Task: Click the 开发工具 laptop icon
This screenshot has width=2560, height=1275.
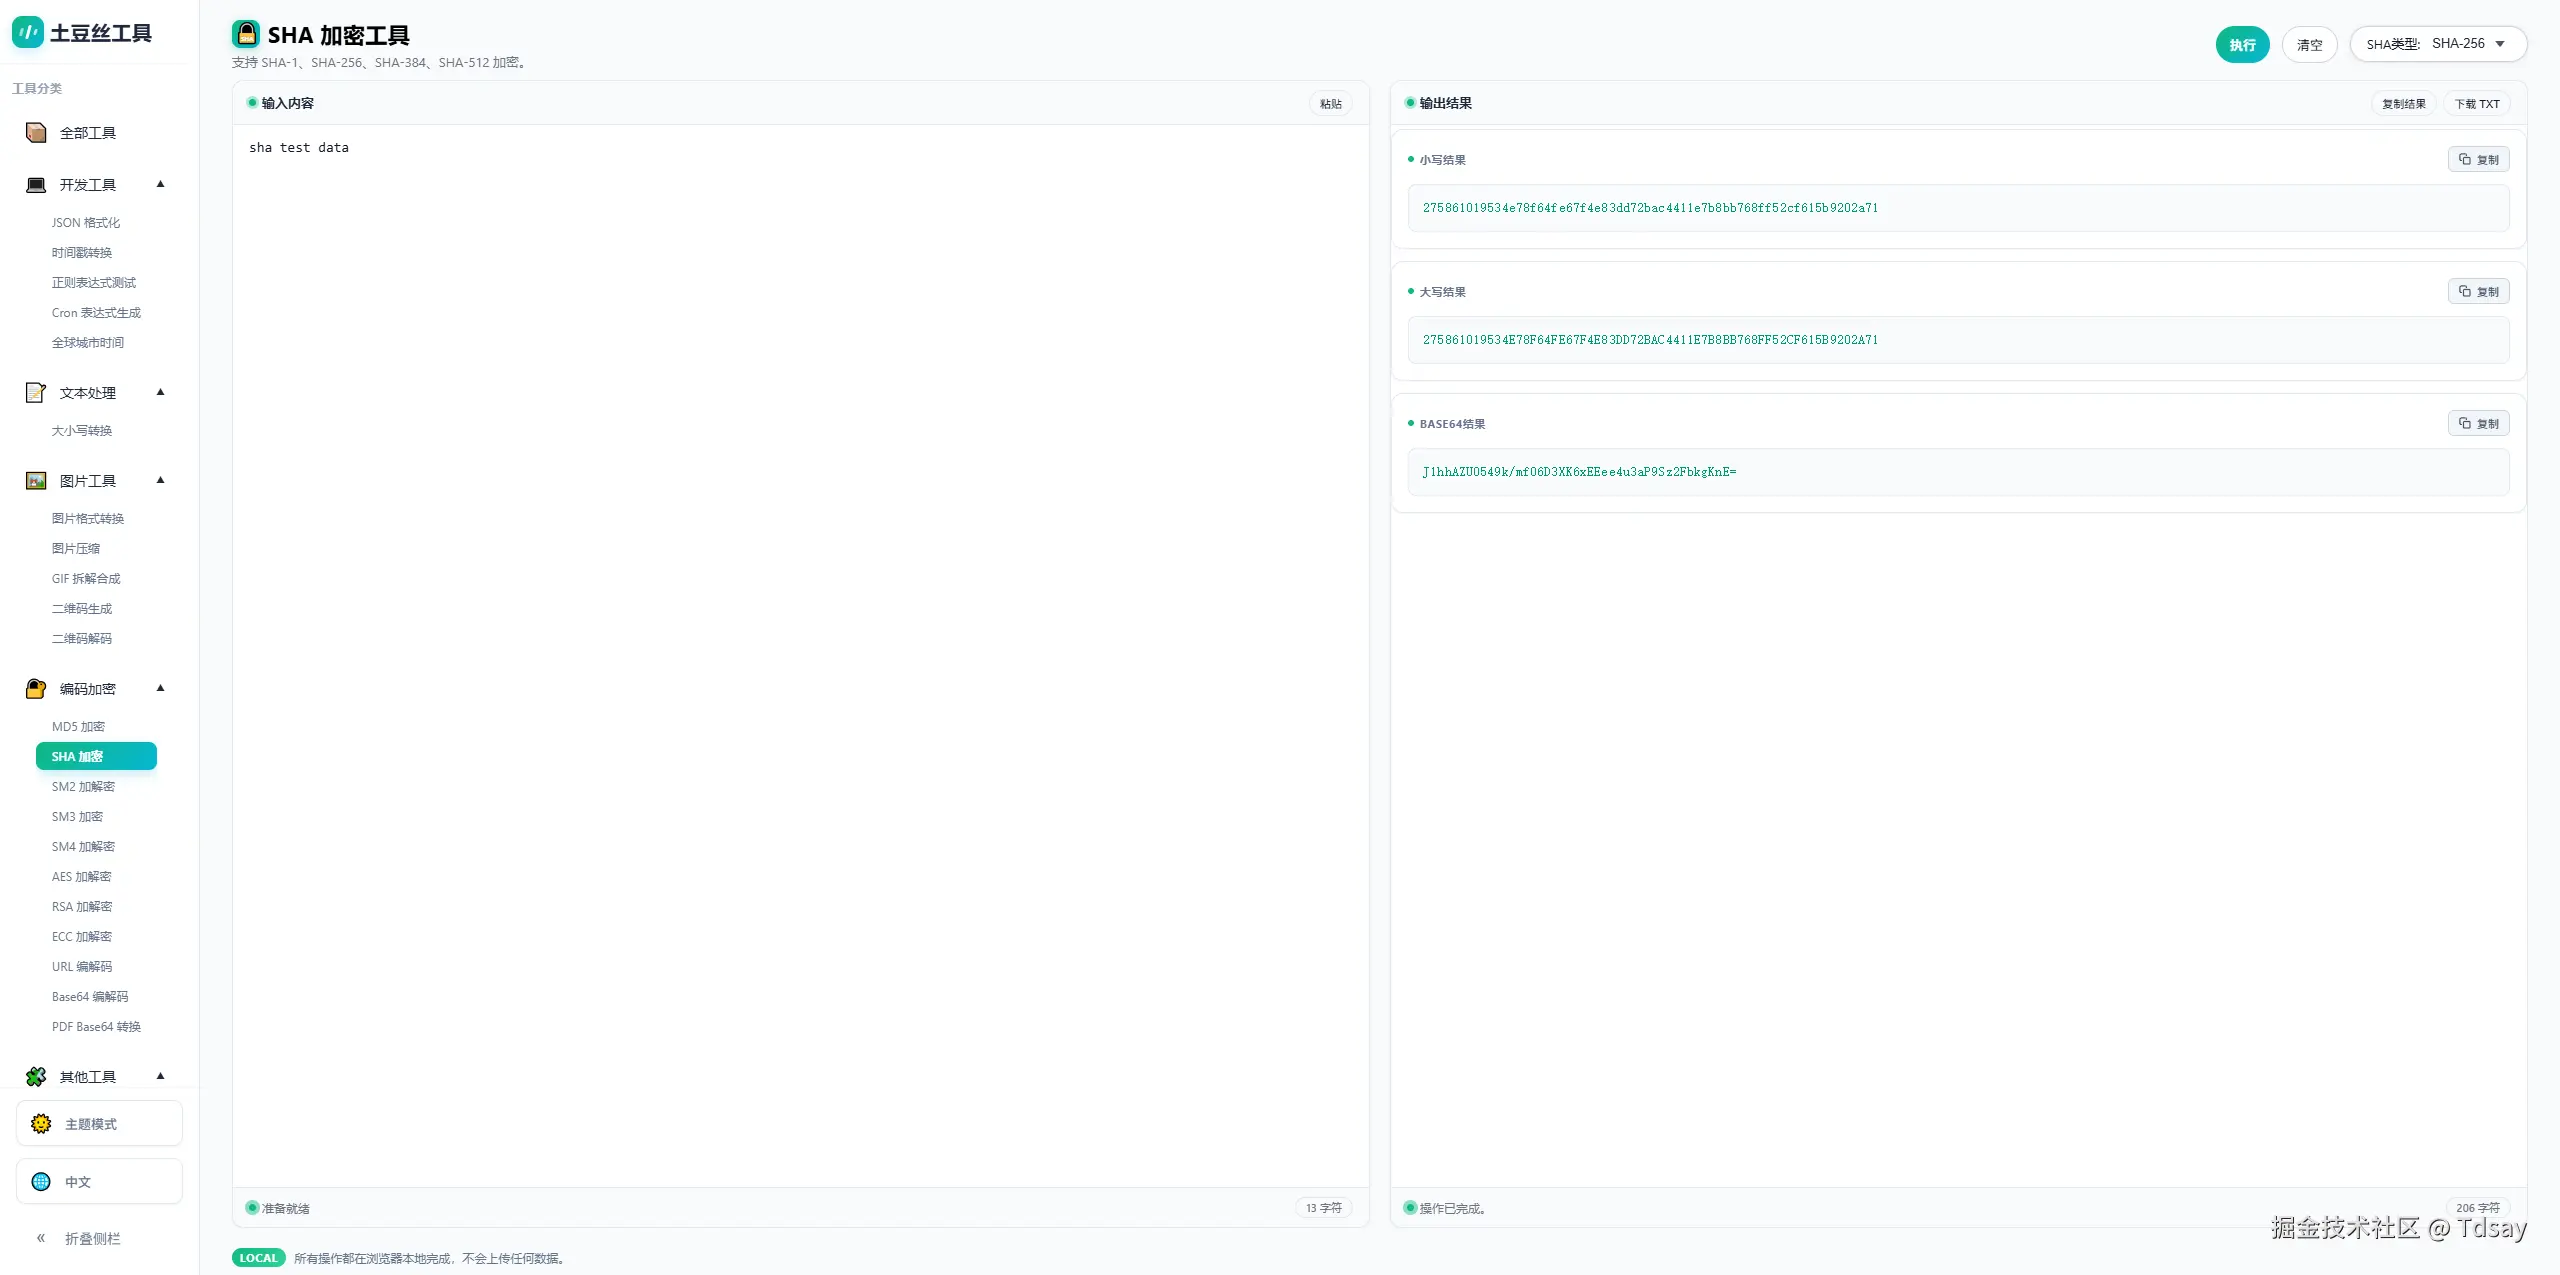Action: point(36,185)
